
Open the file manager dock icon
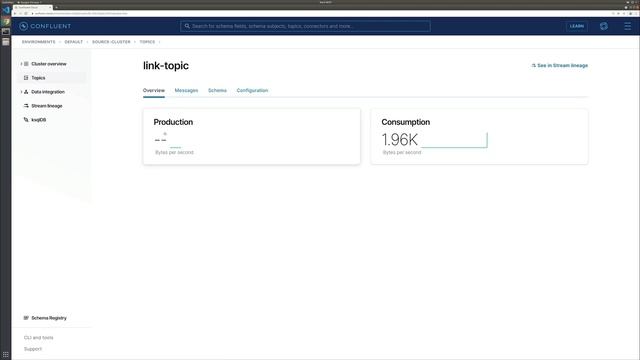click(x=6, y=42)
